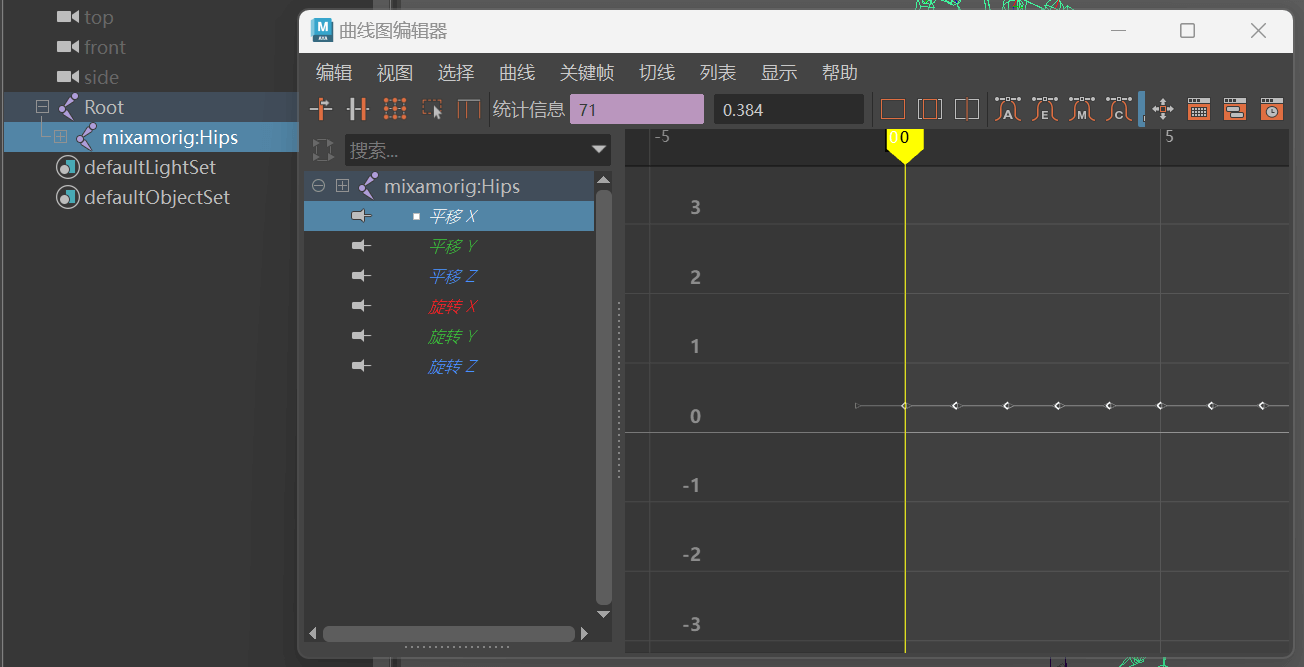
Task: Open the 曲线 menu
Action: (x=517, y=73)
